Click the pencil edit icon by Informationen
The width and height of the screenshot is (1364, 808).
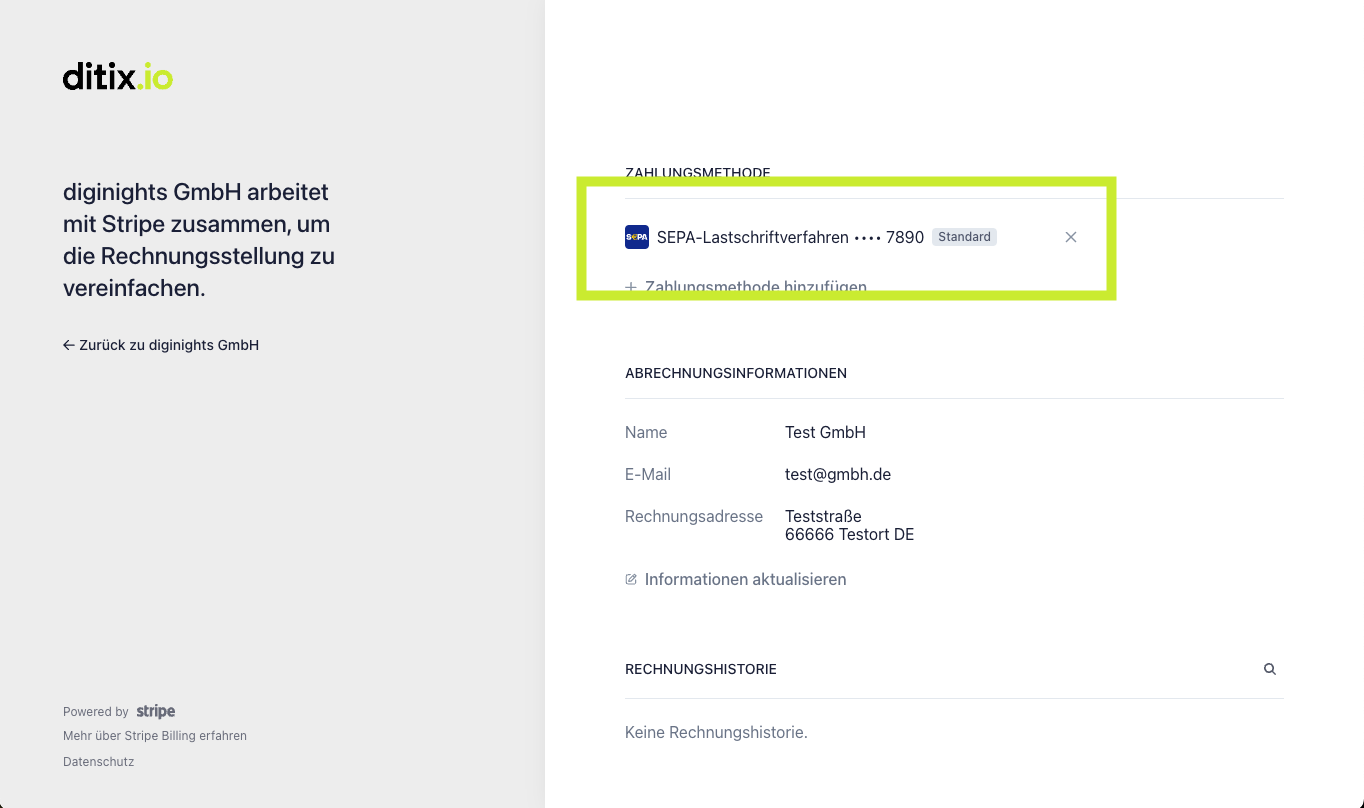(x=631, y=579)
